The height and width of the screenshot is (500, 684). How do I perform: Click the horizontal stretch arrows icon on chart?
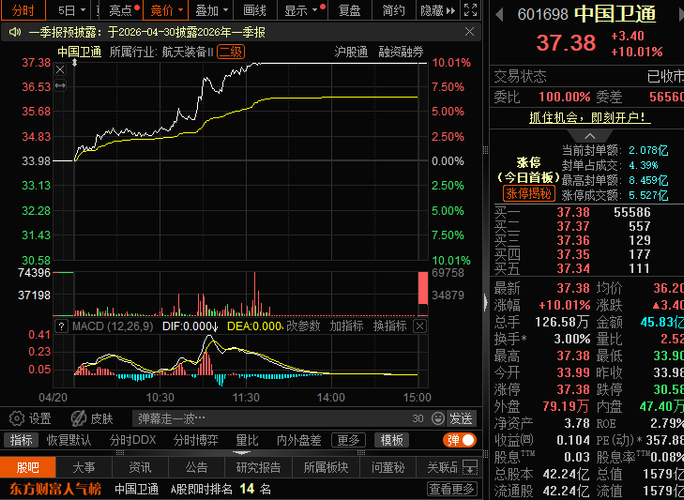point(60,86)
